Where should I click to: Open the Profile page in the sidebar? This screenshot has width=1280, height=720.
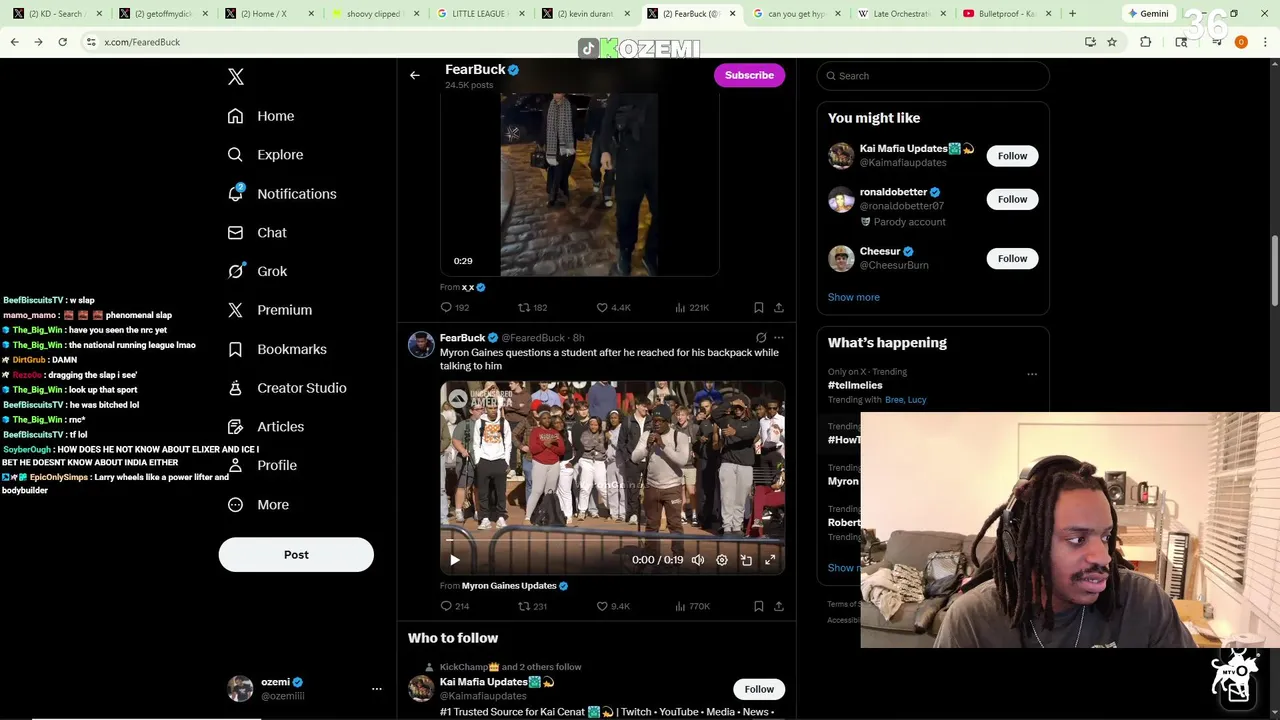pos(262,466)
